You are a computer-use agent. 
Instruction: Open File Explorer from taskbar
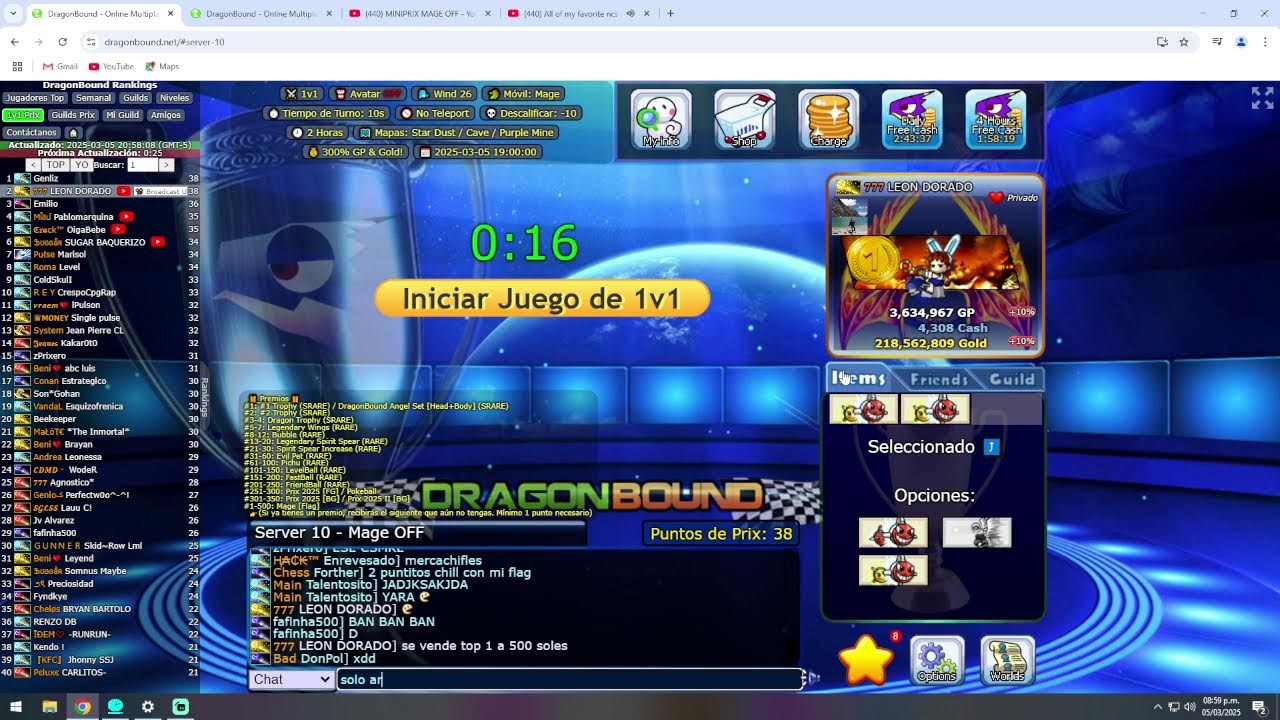click(49, 707)
